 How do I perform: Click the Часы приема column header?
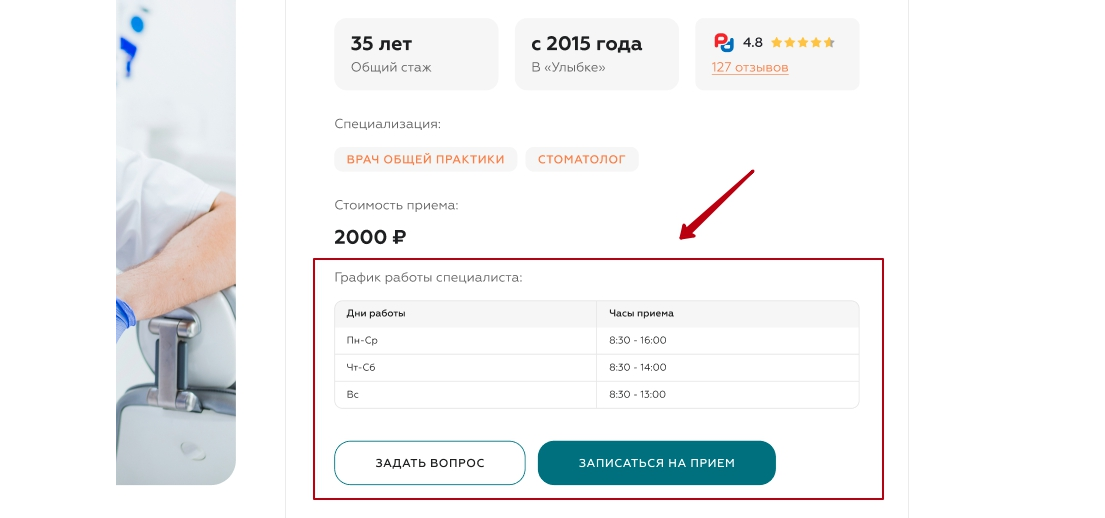point(641,313)
